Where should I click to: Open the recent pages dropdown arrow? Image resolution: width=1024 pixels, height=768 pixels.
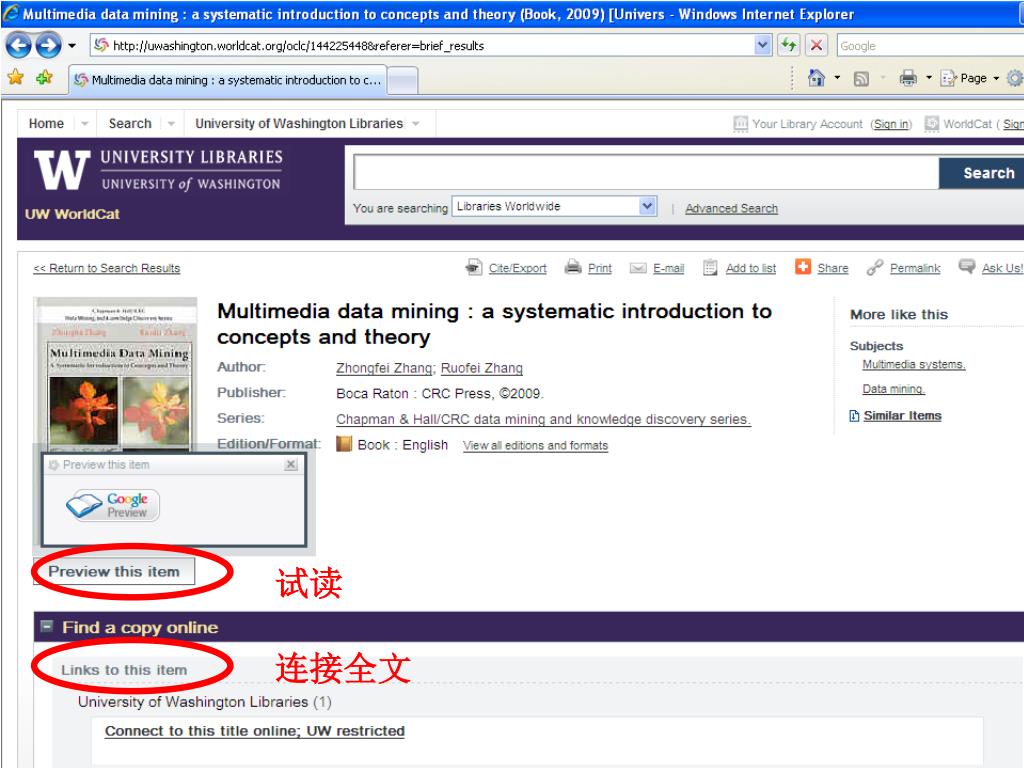[x=72, y=46]
